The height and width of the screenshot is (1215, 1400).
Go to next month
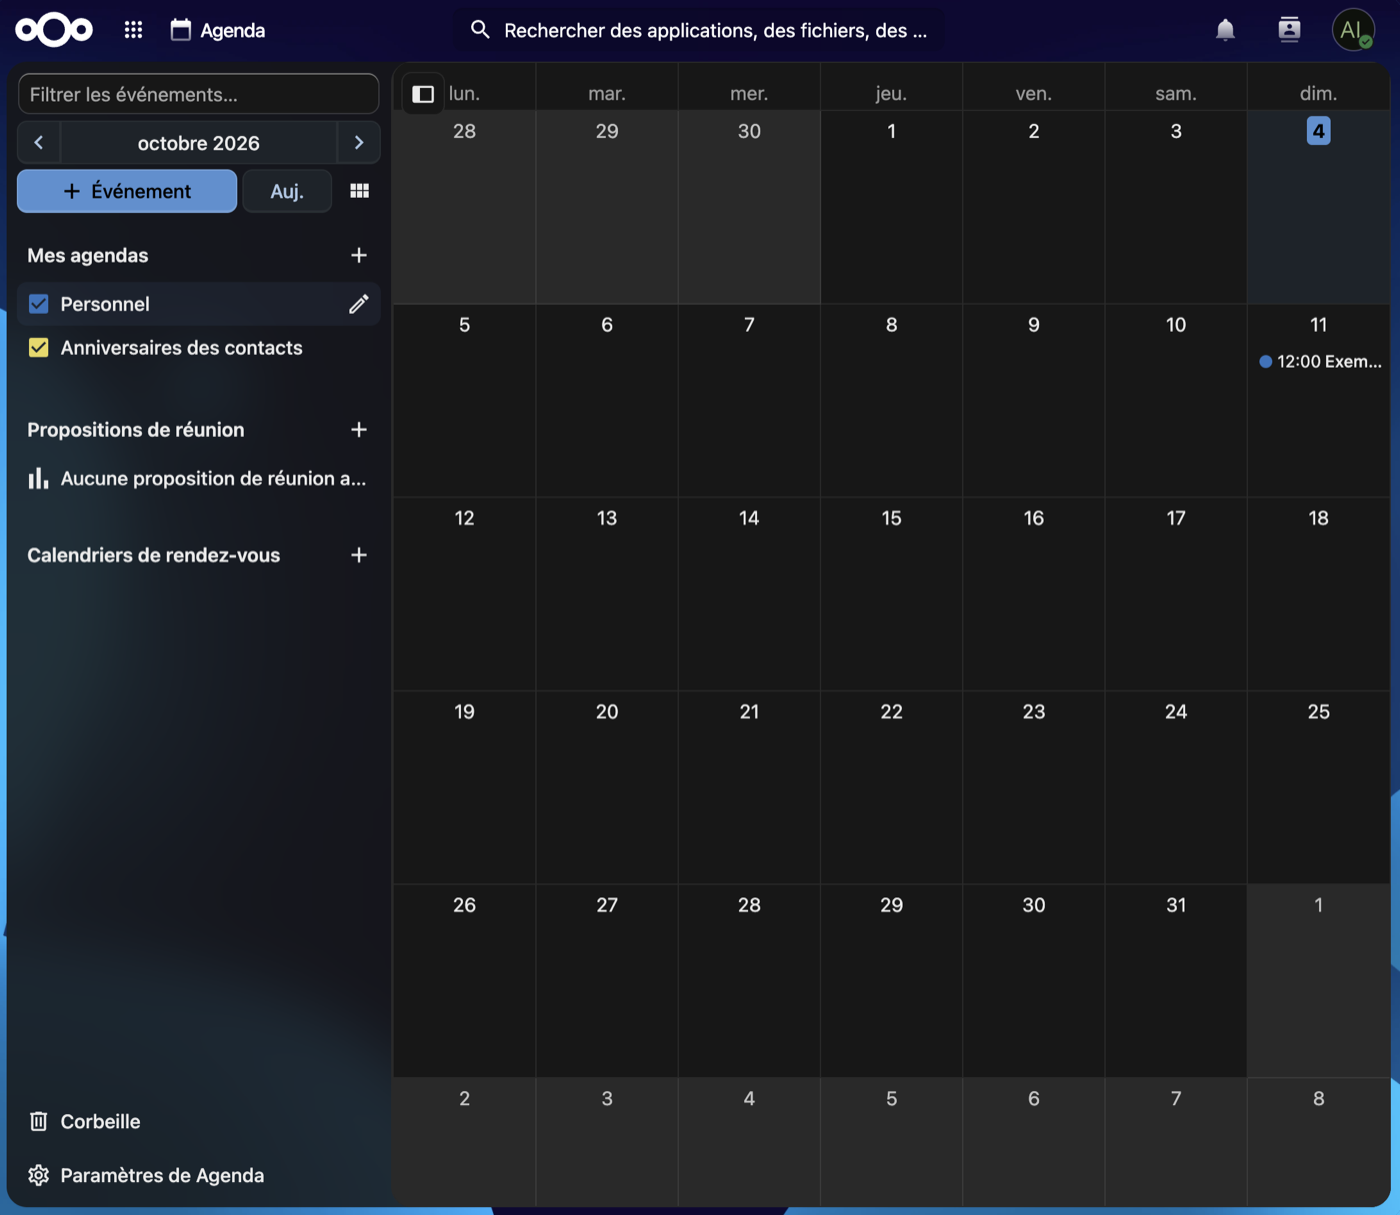[x=358, y=143]
